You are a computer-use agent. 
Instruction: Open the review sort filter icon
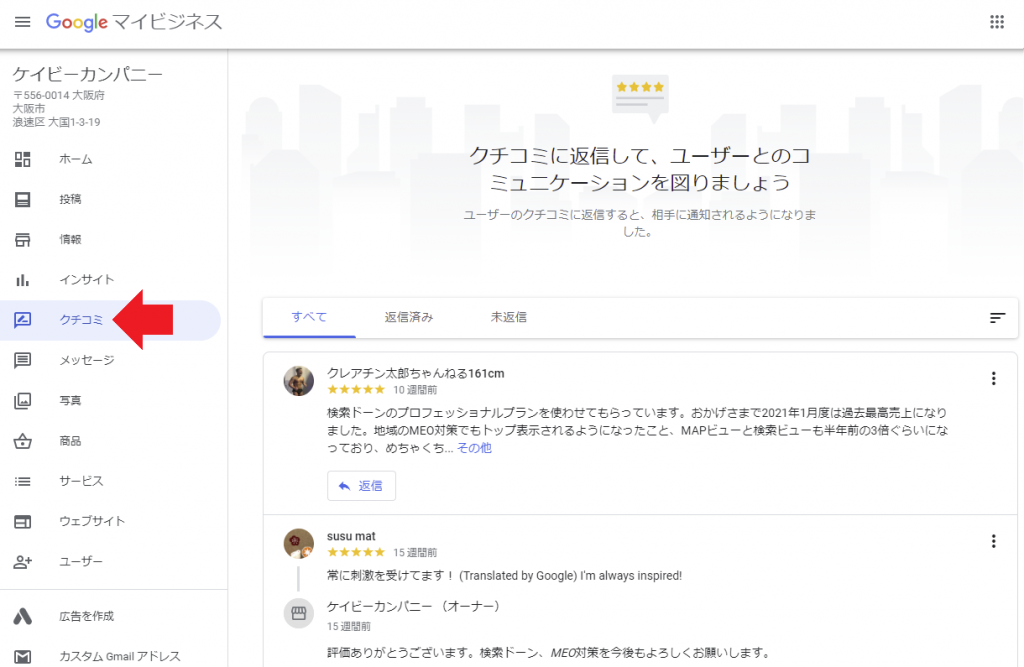coord(997,318)
